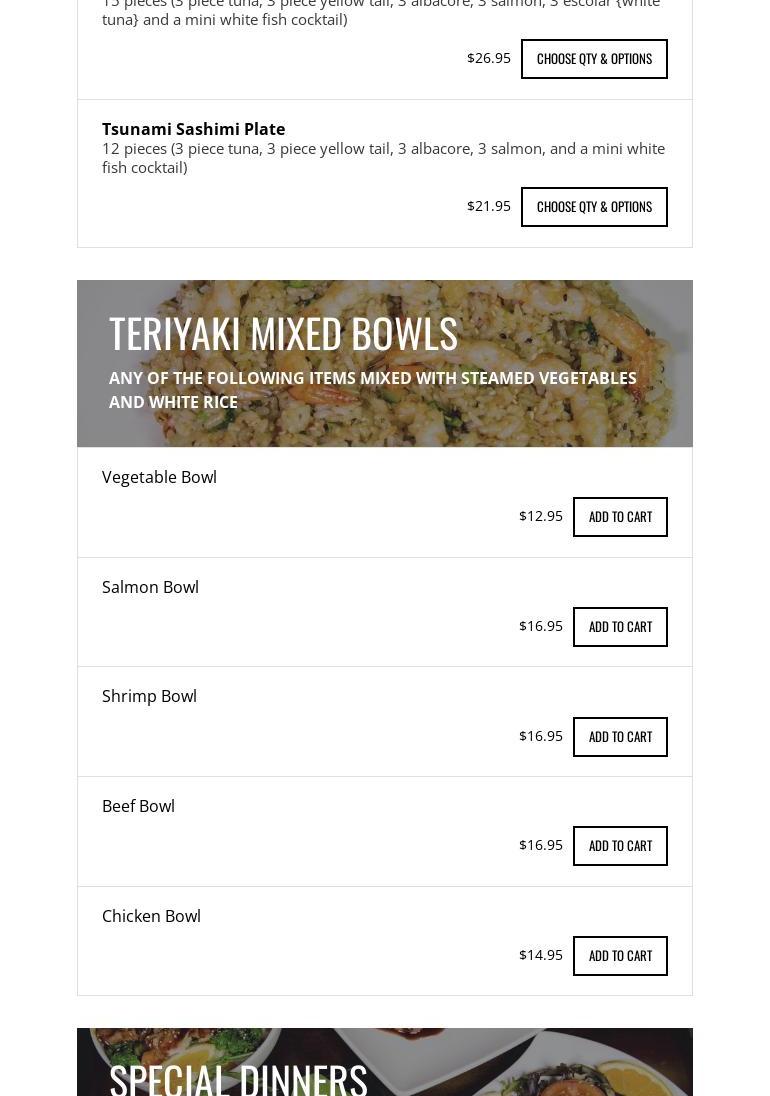Select the Salmon Bowl item name

pyautogui.click(x=150, y=587)
